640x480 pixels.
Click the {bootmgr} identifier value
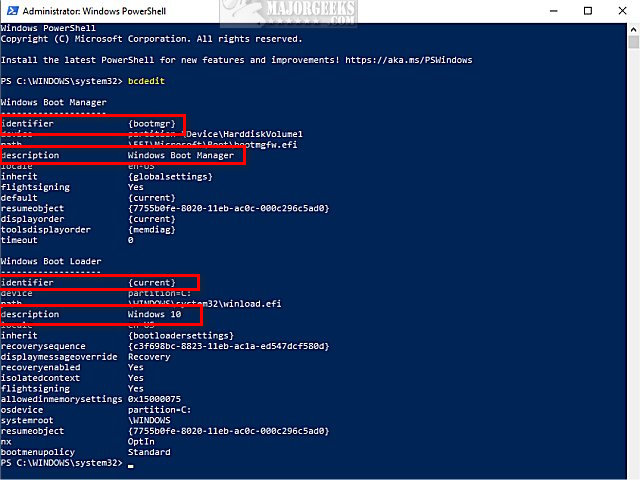152,123
